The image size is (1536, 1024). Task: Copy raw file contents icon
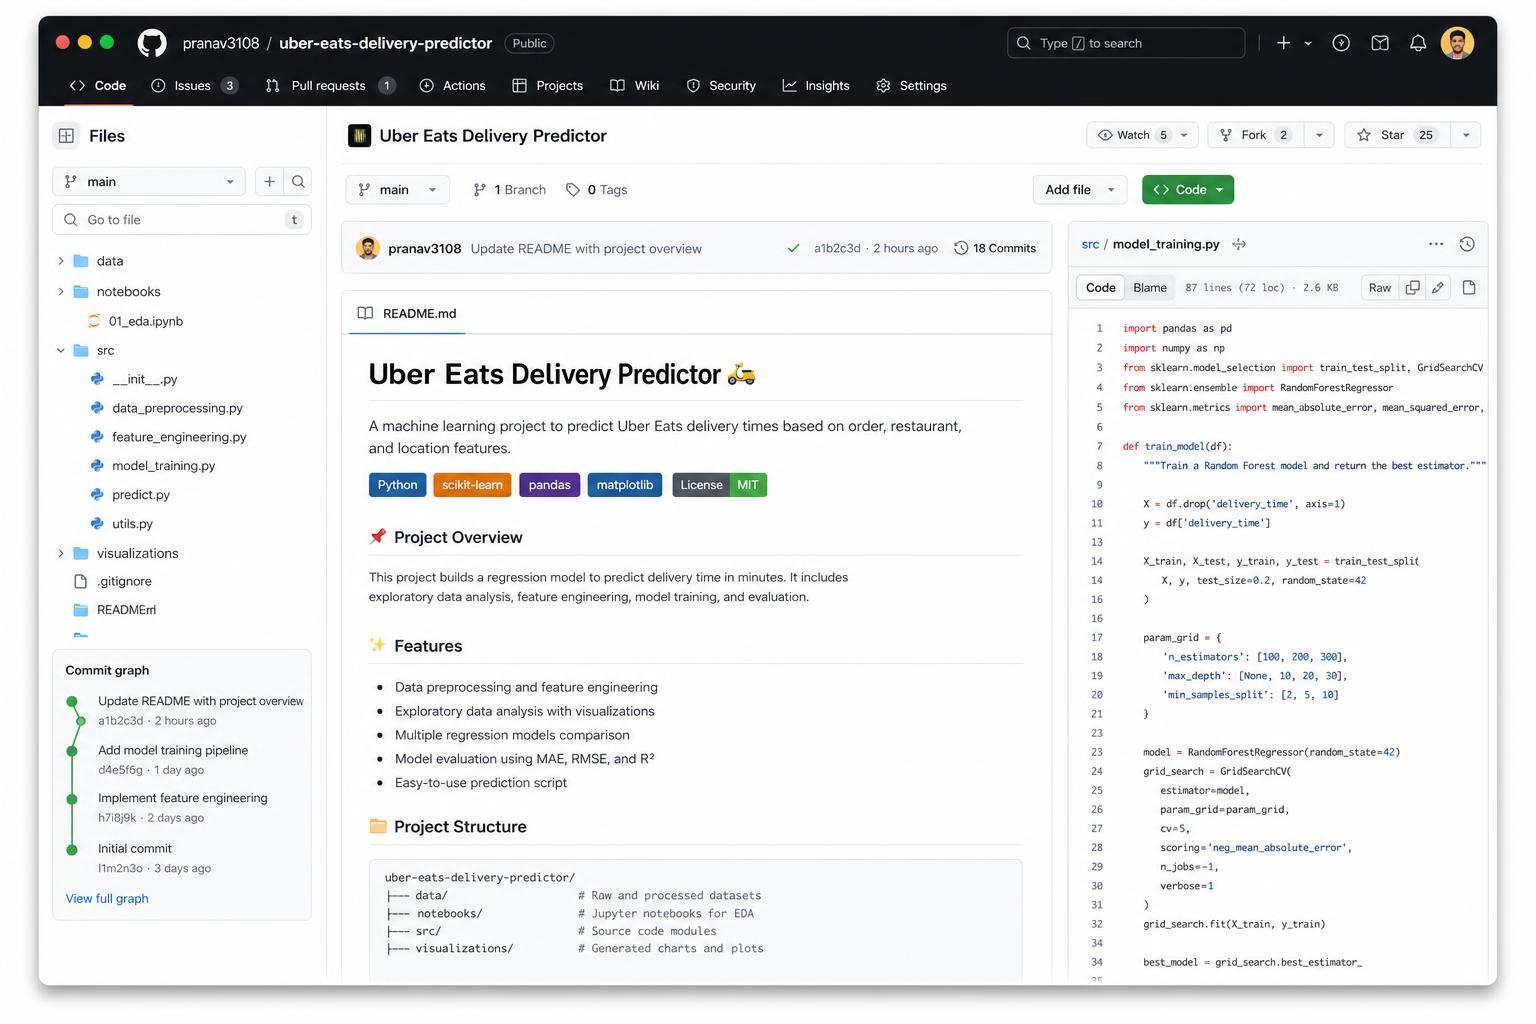pyautogui.click(x=1412, y=288)
